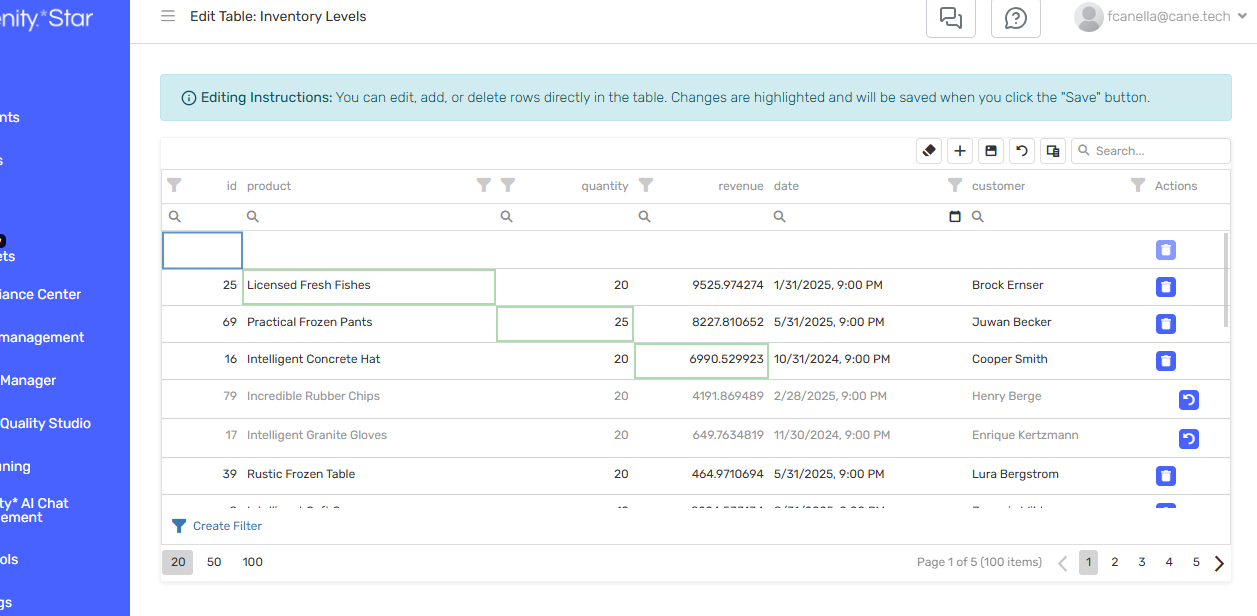Open the filter icon on the product column

tap(484, 185)
